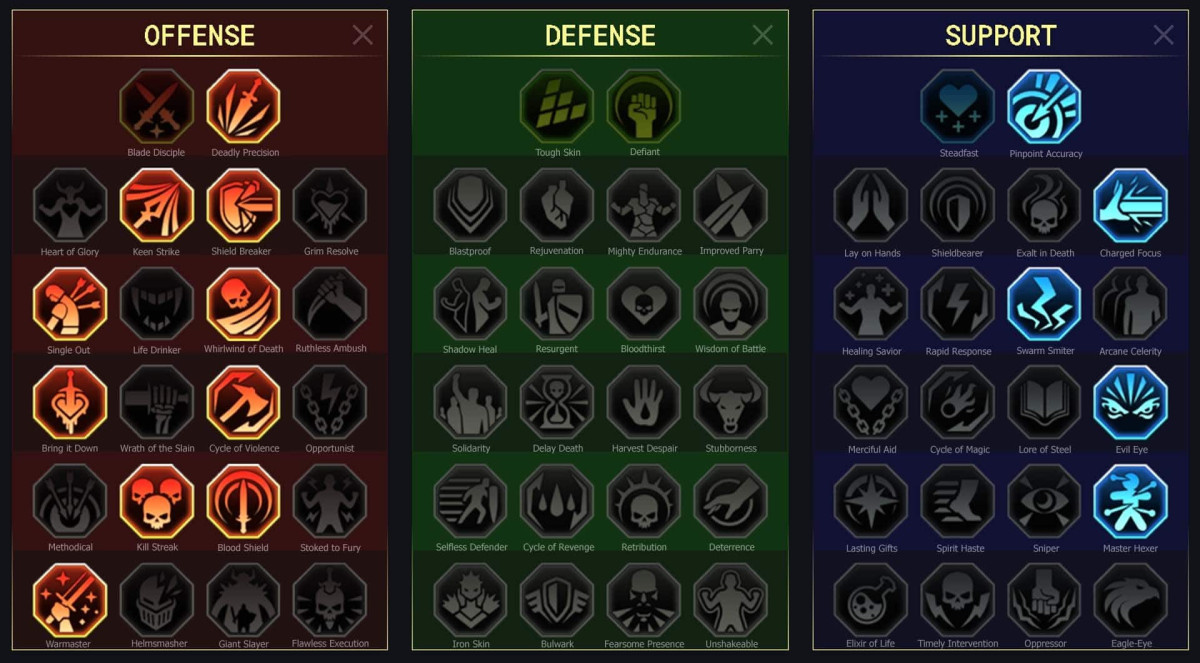The width and height of the screenshot is (1200, 663).
Task: Select the Tough Skin defense mastery
Action: click(557, 106)
